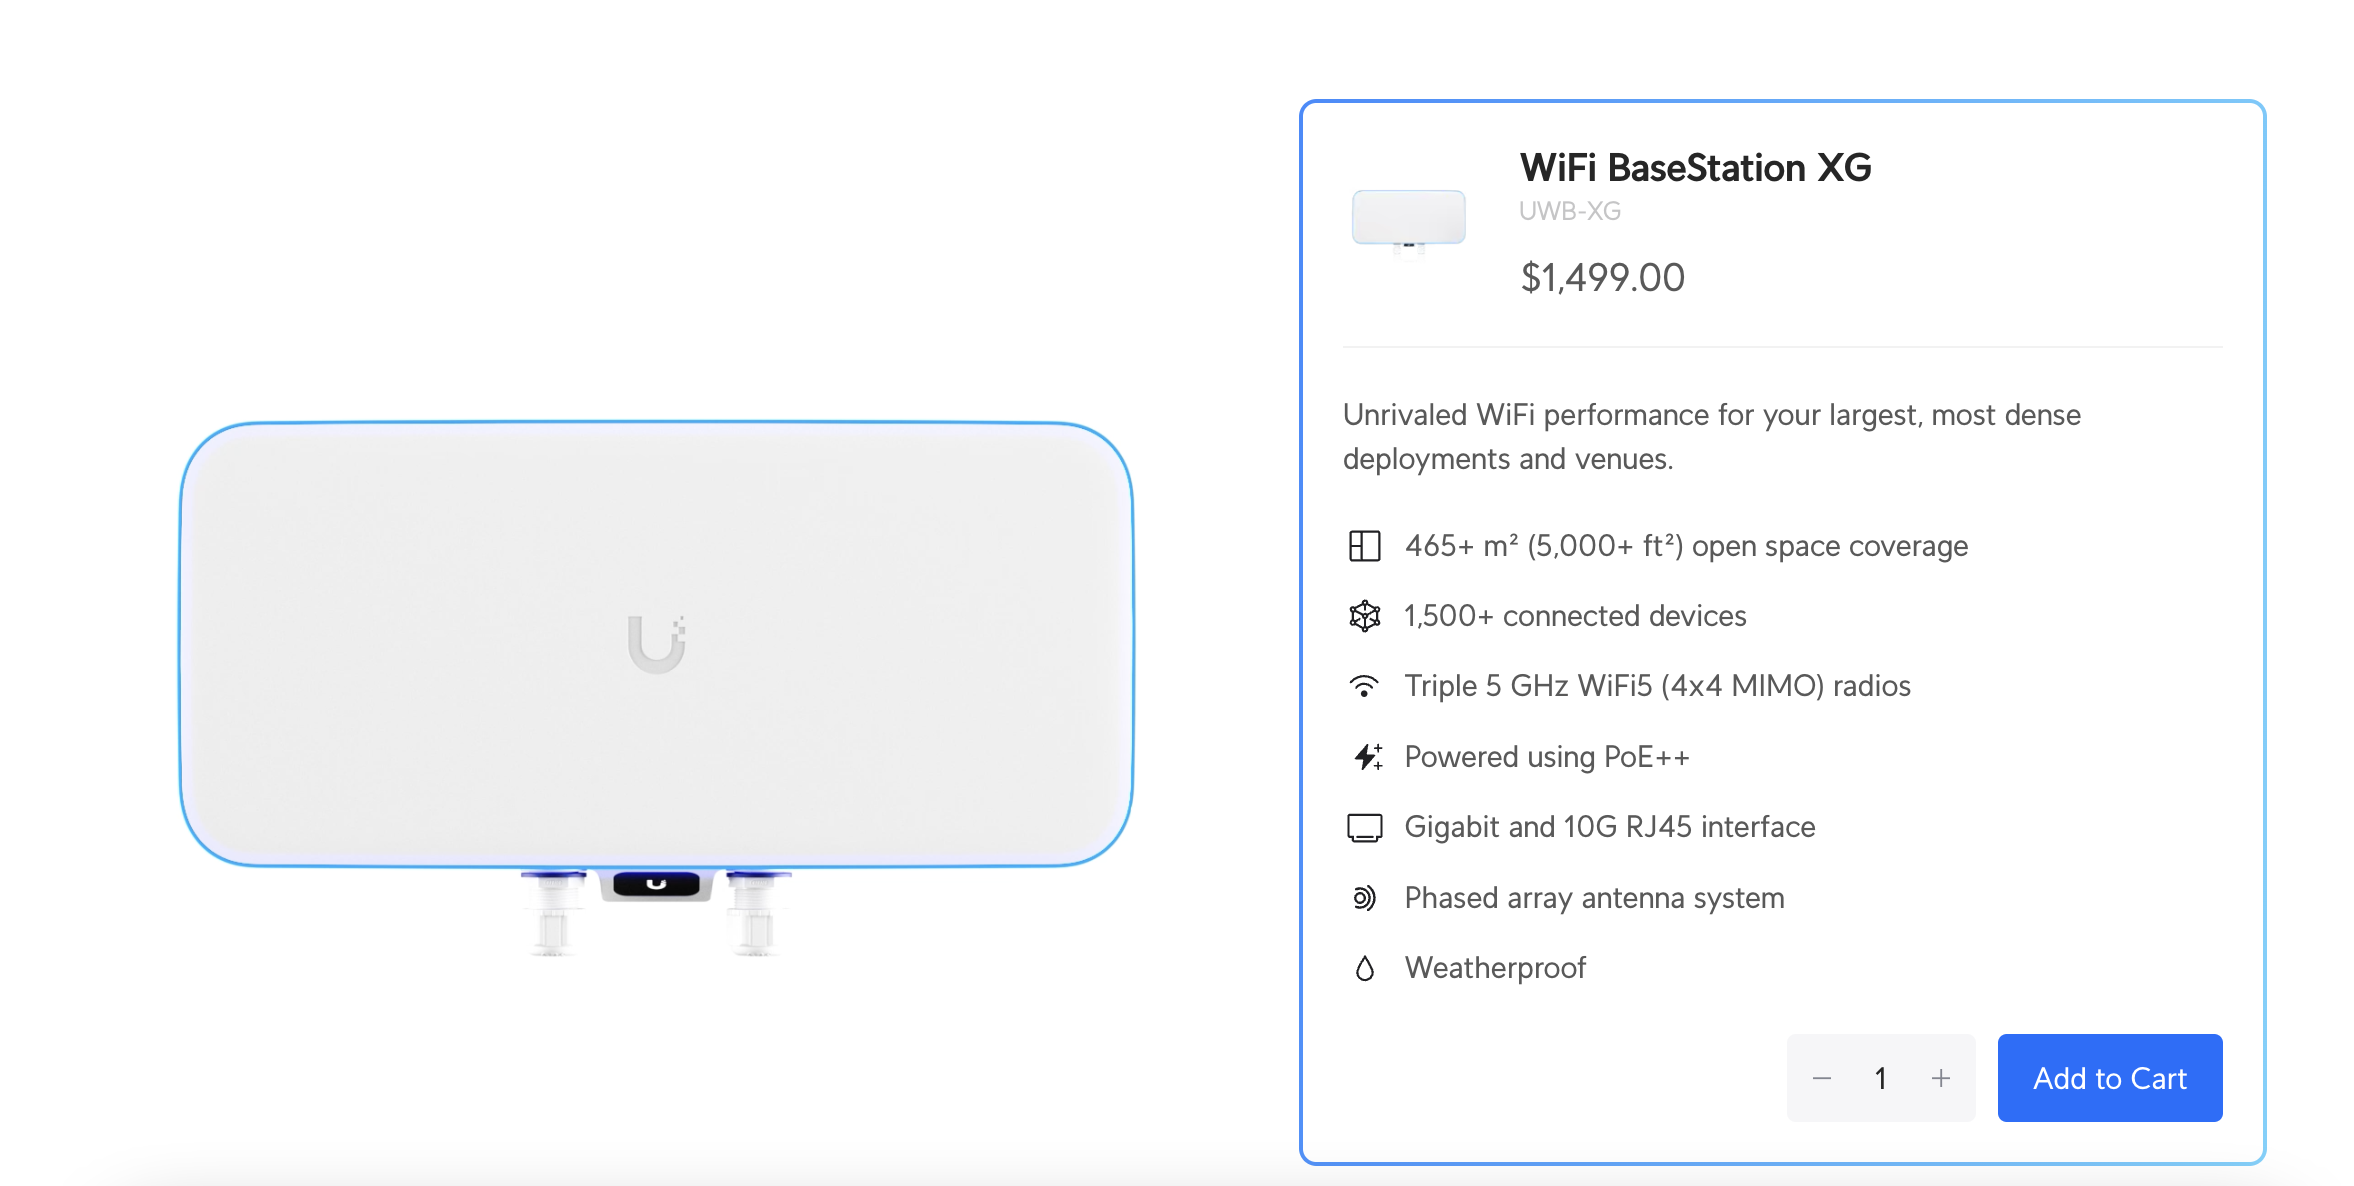
Task: Click the floor plan coverage icon
Action: click(x=1364, y=546)
